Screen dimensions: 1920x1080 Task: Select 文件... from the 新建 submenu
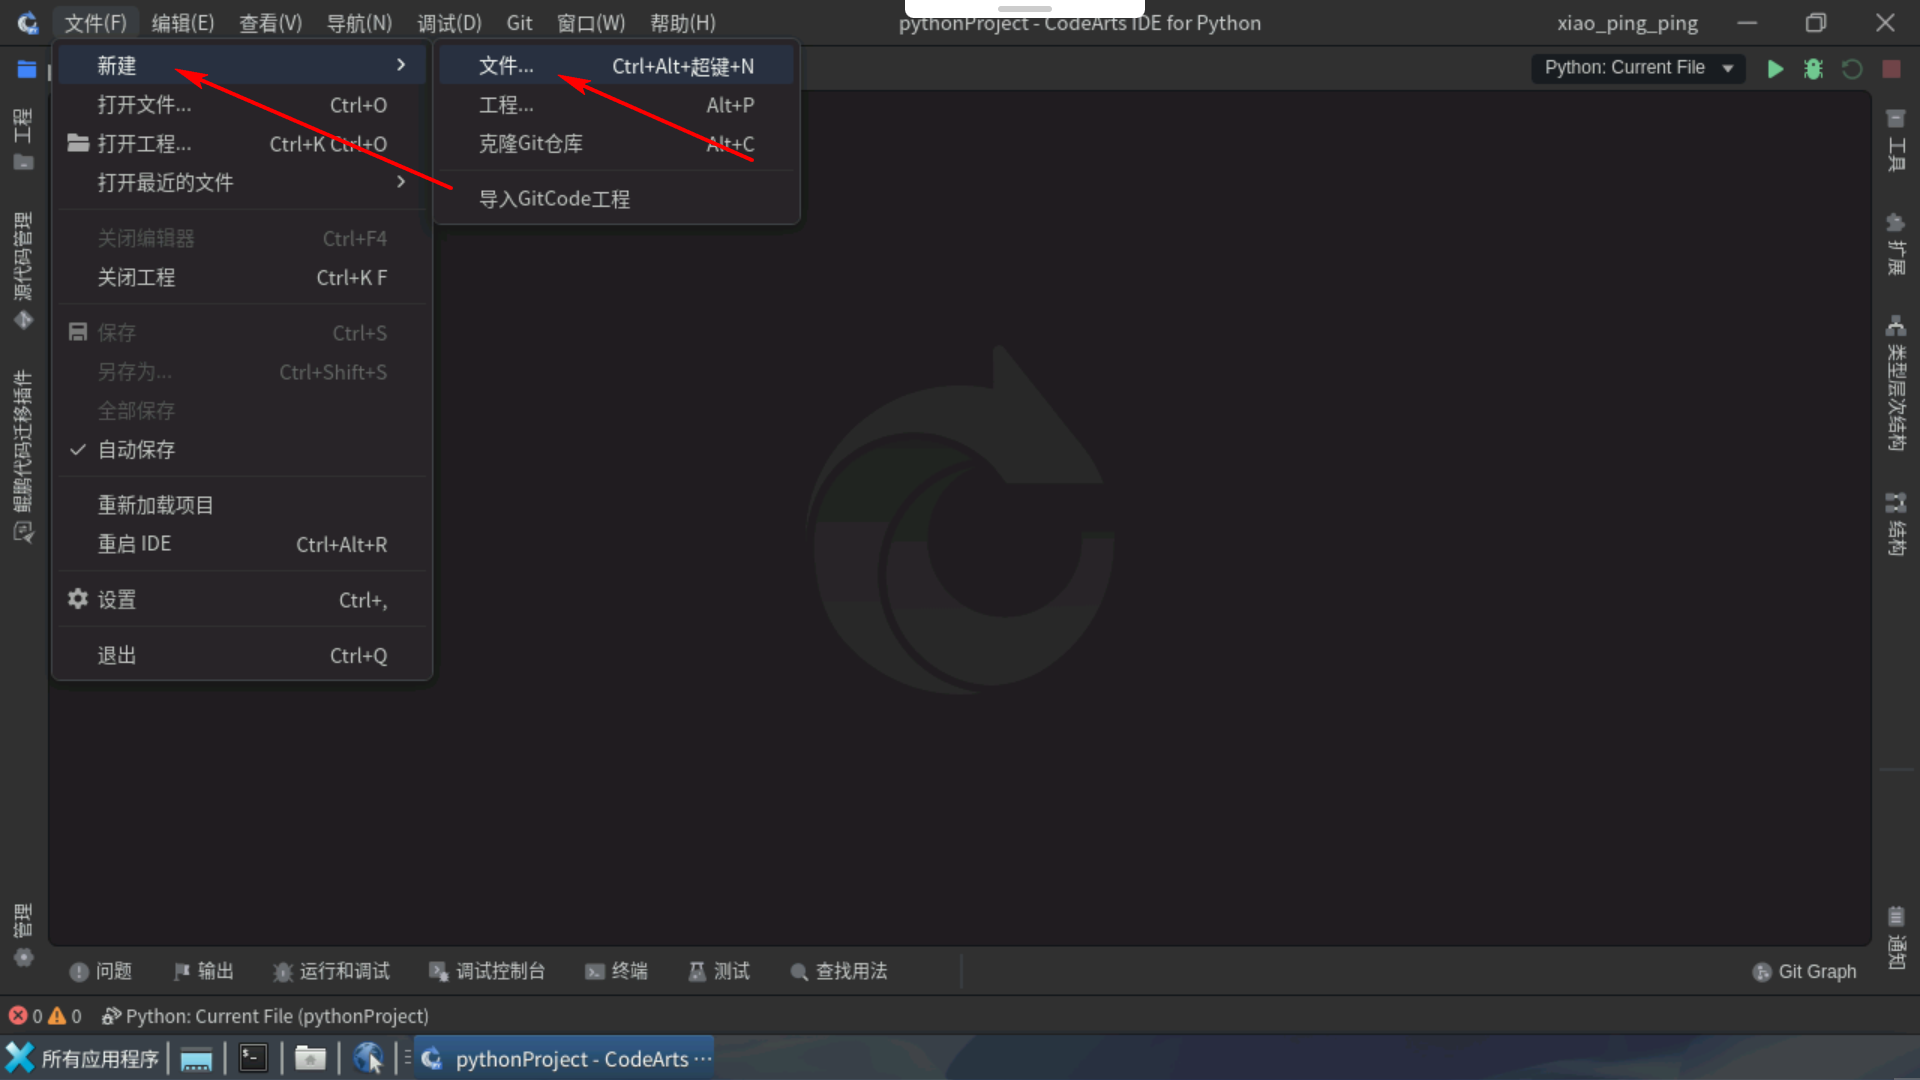pos(505,65)
